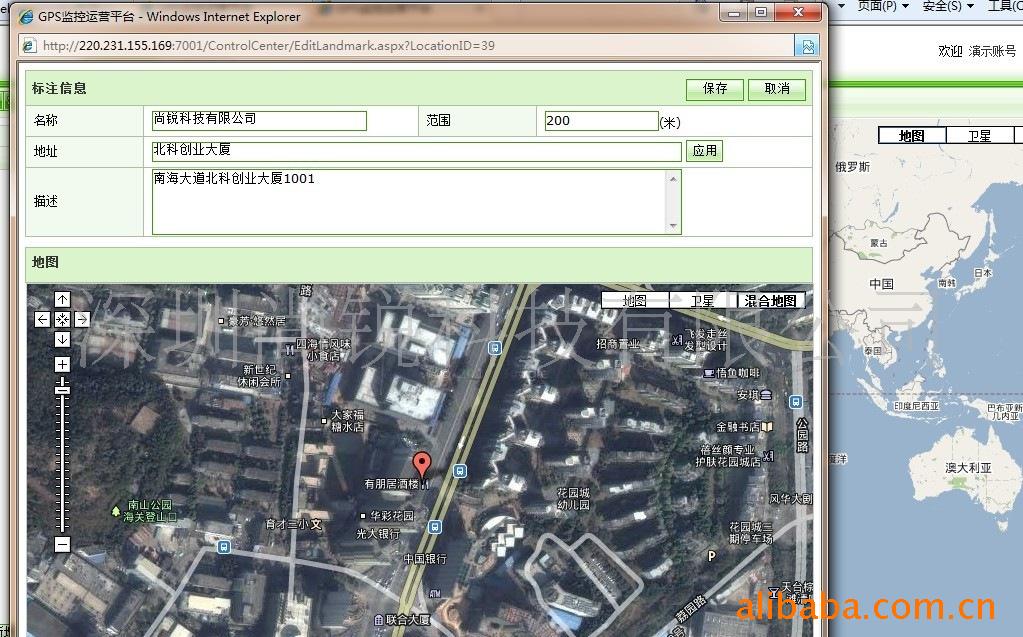Click description box scroll down arrow

[673, 226]
